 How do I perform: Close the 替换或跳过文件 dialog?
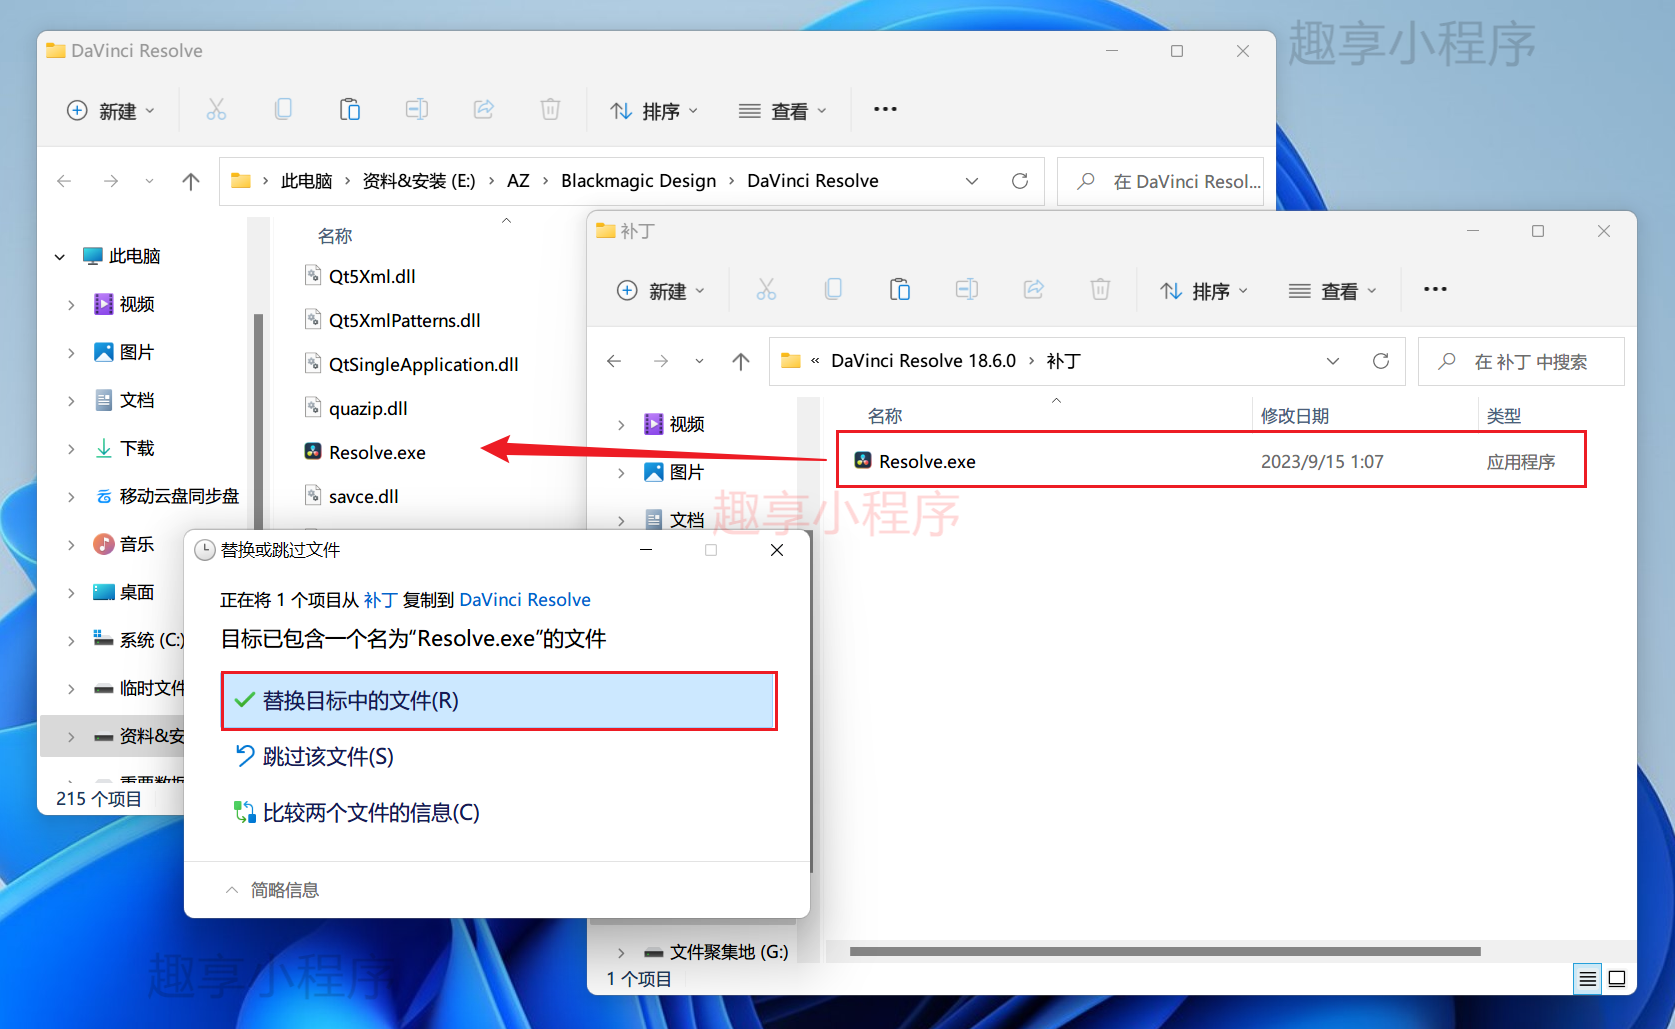coord(777,550)
